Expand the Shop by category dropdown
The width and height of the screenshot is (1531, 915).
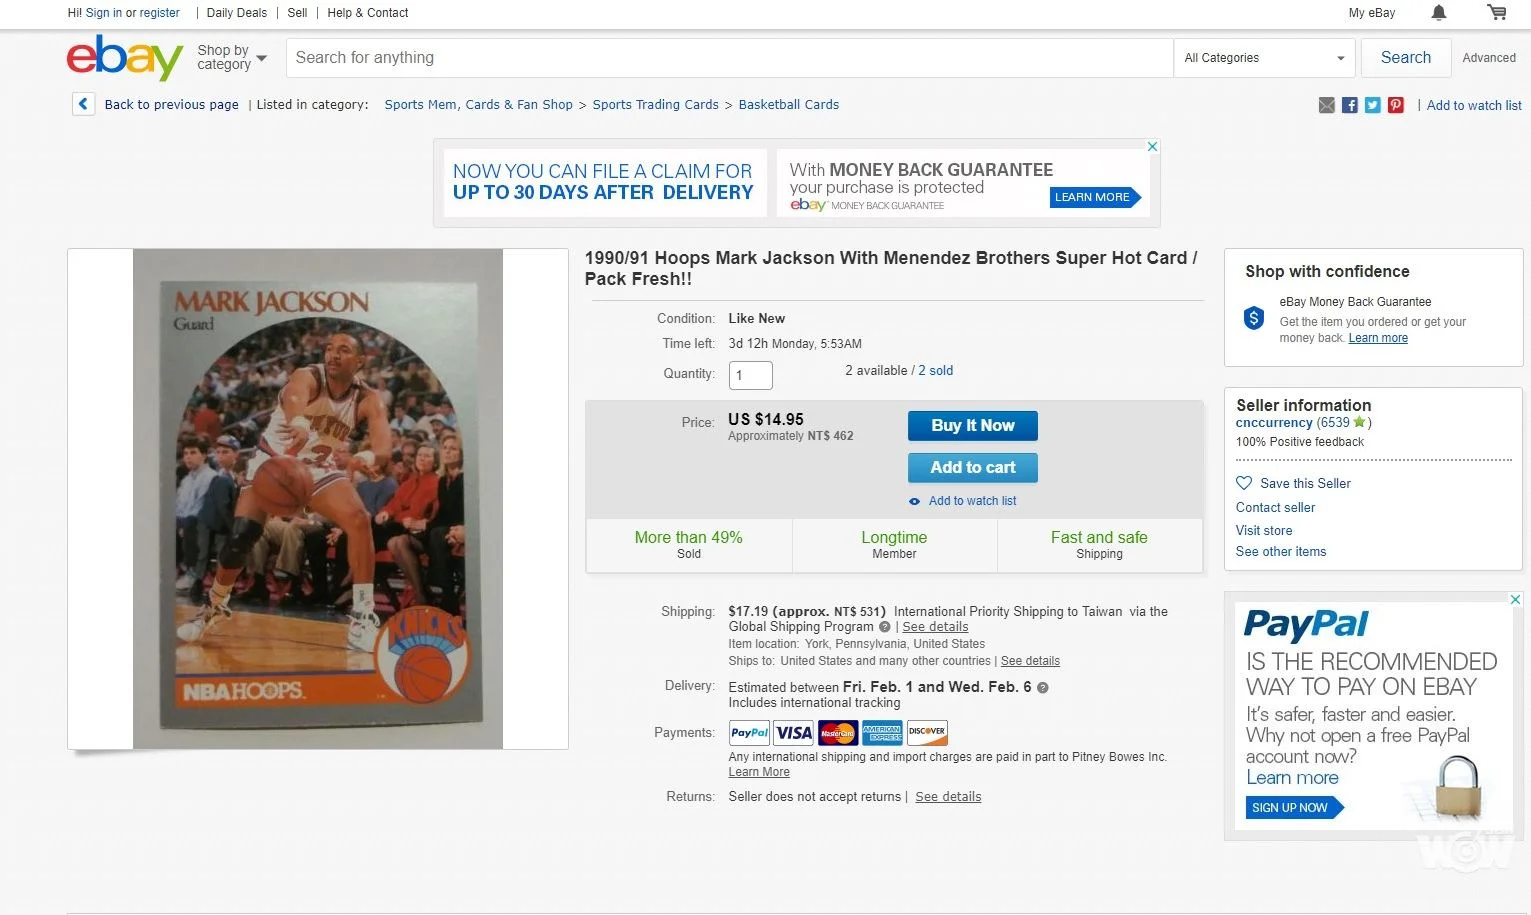point(232,57)
